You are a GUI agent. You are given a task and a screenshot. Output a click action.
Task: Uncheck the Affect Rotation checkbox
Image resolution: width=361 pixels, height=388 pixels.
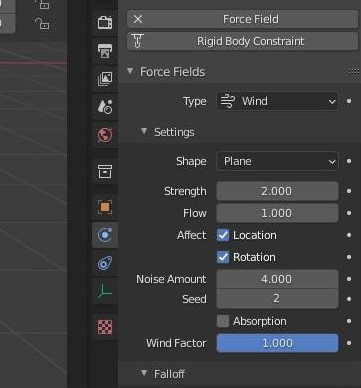(223, 257)
